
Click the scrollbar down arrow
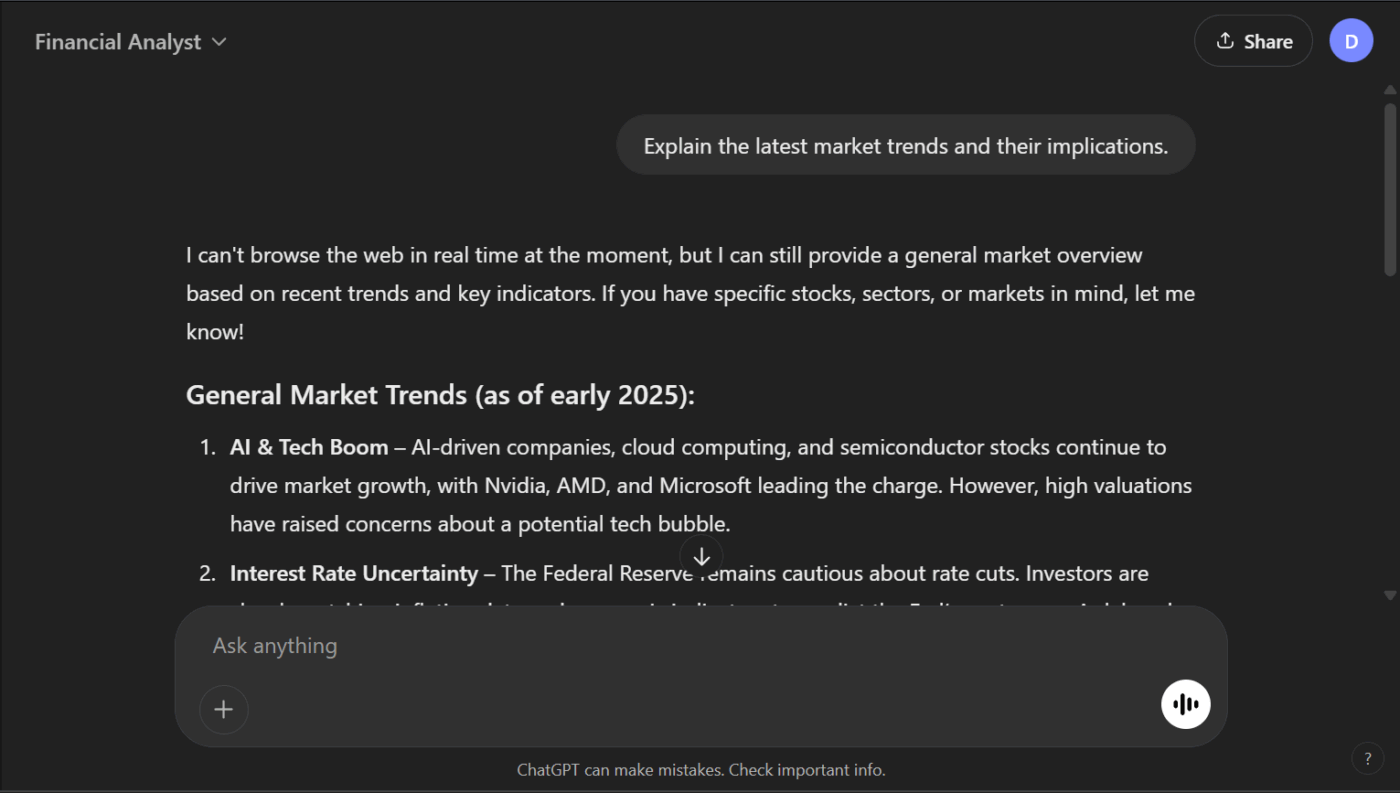(x=1390, y=595)
